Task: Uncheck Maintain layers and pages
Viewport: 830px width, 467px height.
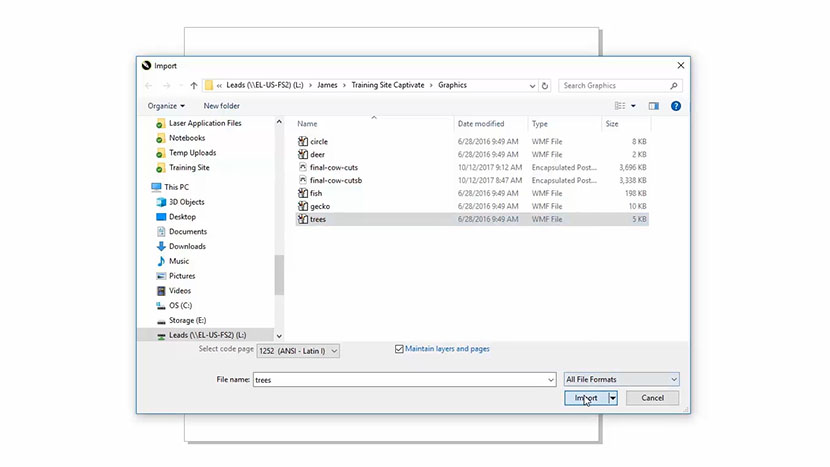Action: [x=399, y=349]
